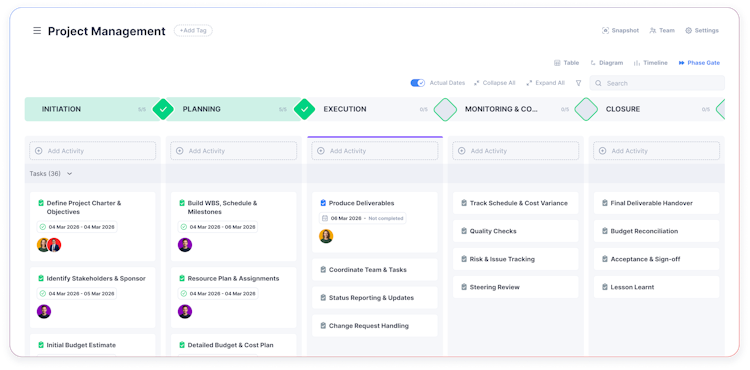Image resolution: width=750 pixels, height=370 pixels.
Task: Click the Settings gear icon
Action: click(x=688, y=31)
